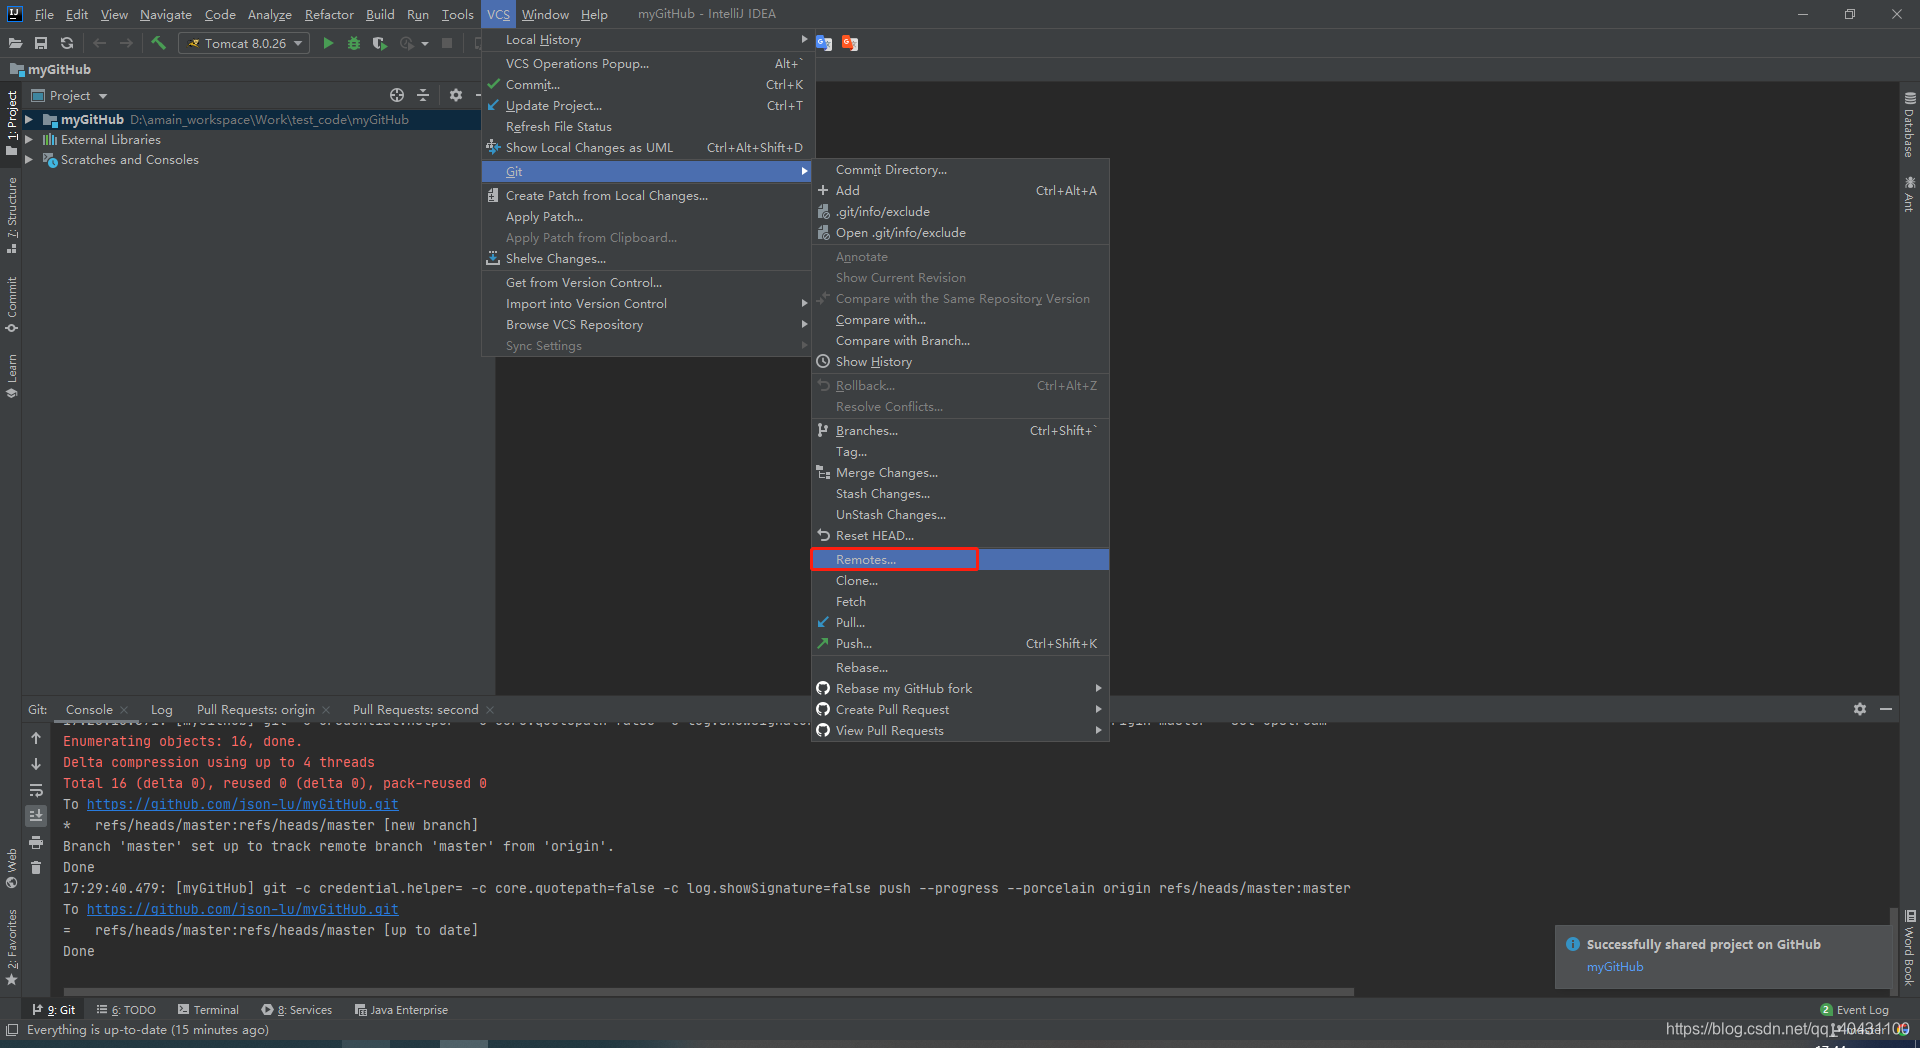Choose Fetch in the Git submenu

960,602
